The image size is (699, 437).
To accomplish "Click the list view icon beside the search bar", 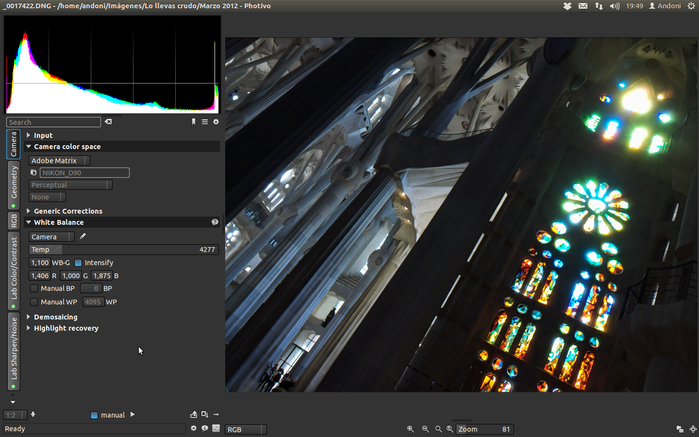I will tap(205, 122).
